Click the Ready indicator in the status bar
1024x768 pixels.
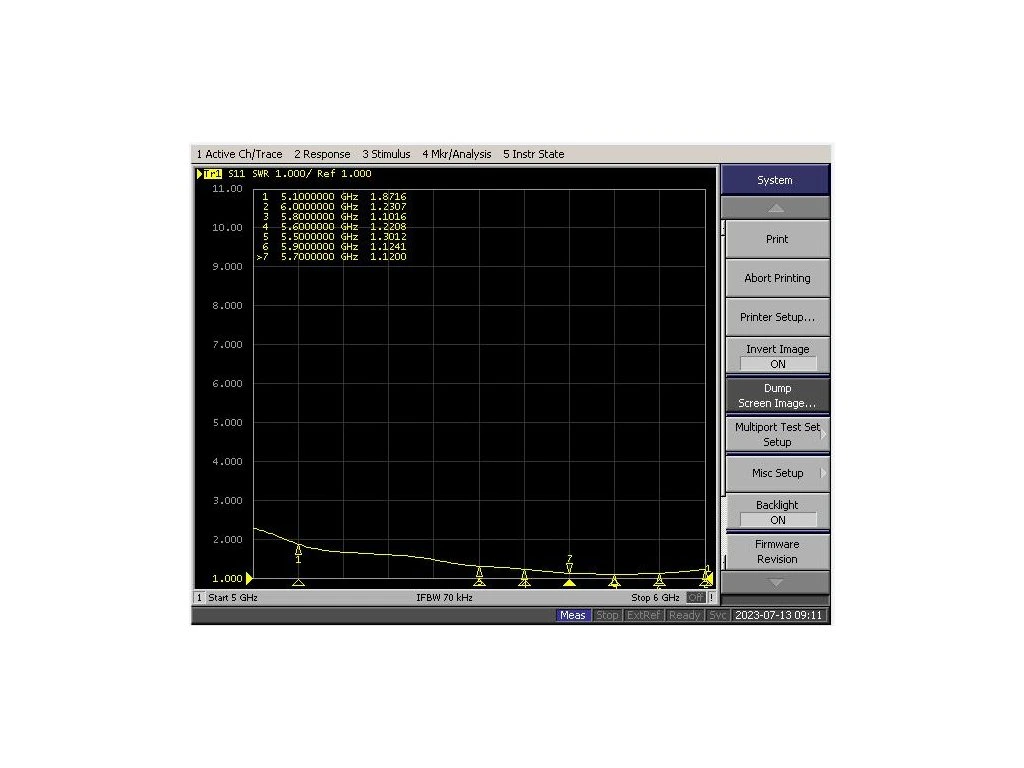[x=684, y=615]
